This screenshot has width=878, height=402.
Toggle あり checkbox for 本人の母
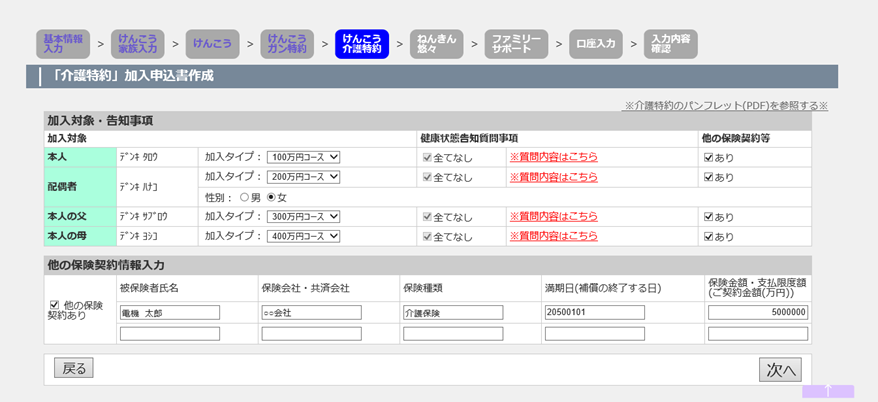(x=708, y=237)
